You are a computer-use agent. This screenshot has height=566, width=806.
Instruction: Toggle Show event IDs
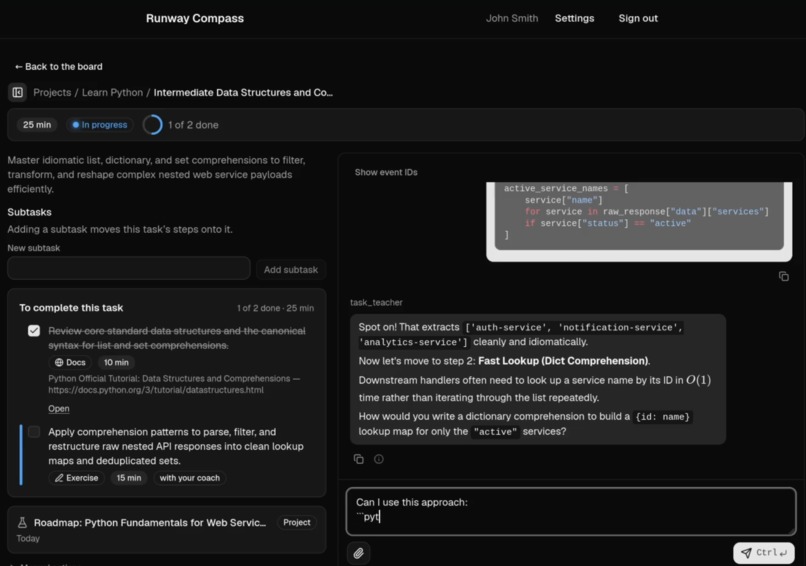coord(386,172)
